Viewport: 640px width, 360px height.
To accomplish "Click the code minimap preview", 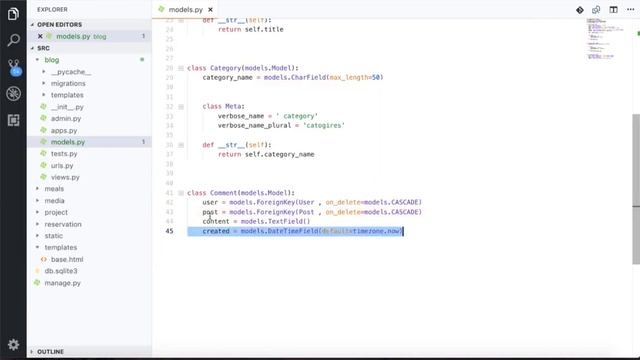I will (606, 38).
